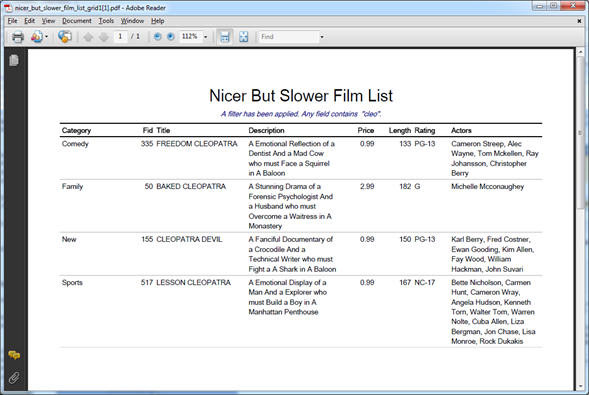Click the length value 150
The image size is (589, 395).
[x=405, y=239]
